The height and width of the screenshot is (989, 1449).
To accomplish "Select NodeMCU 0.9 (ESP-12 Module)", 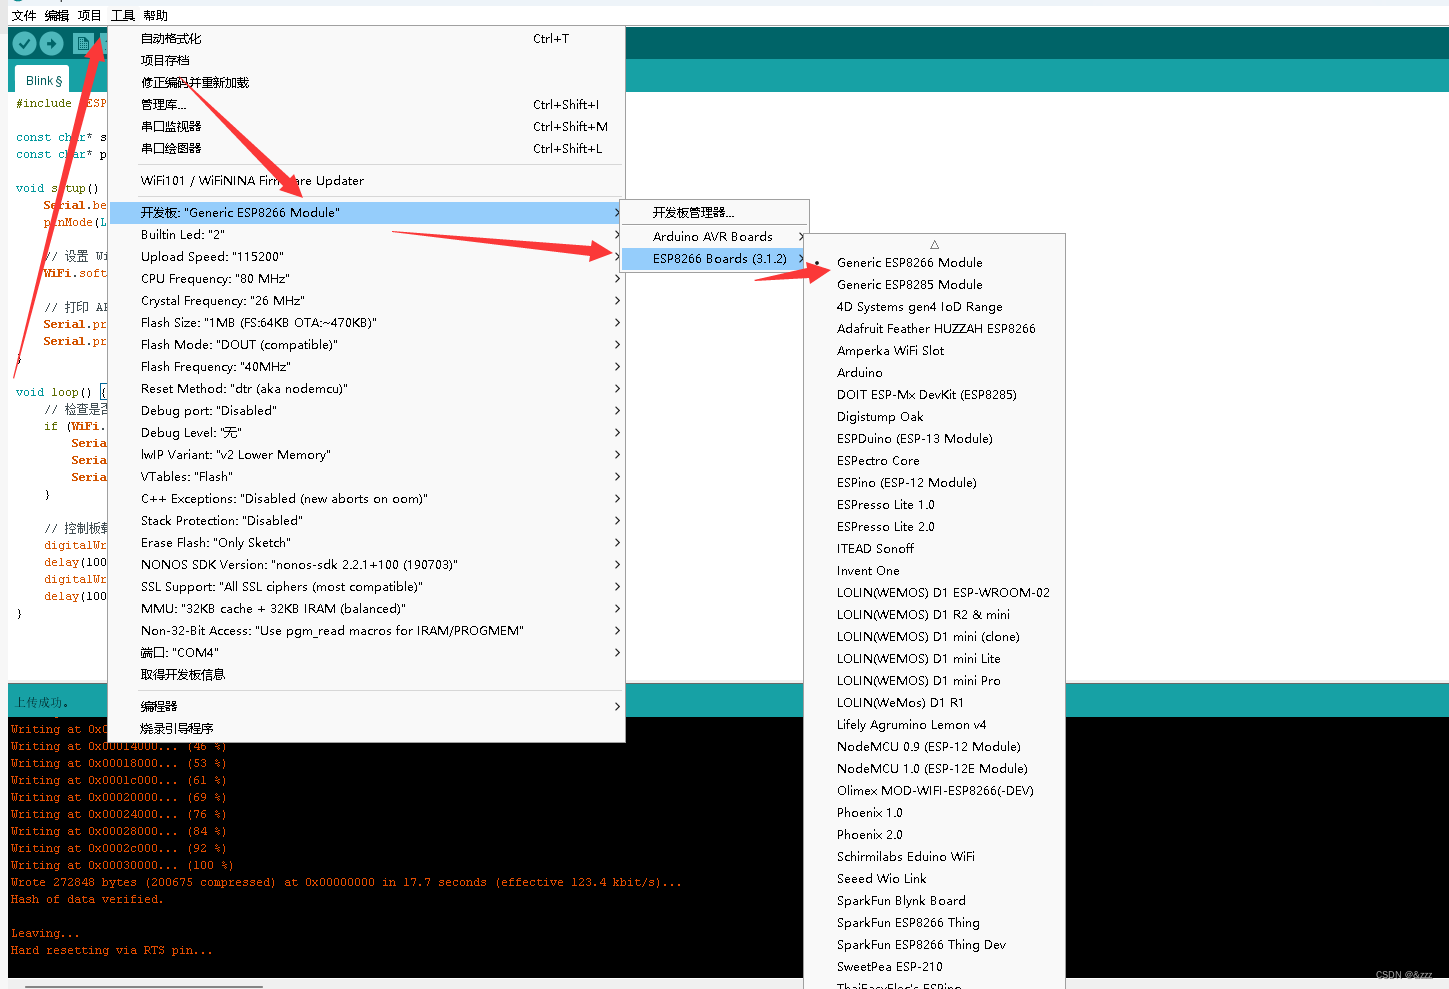I will pyautogui.click(x=934, y=746).
